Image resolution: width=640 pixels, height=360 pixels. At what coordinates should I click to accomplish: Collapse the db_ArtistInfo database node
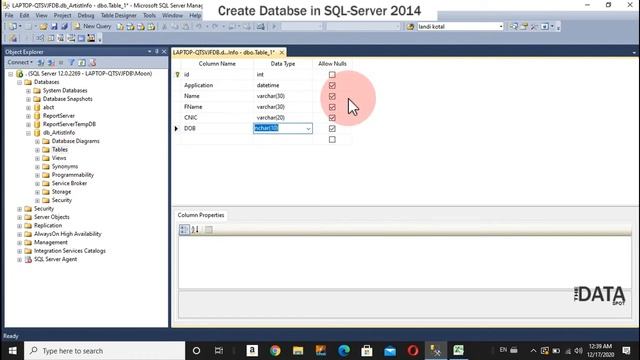click(x=28, y=133)
